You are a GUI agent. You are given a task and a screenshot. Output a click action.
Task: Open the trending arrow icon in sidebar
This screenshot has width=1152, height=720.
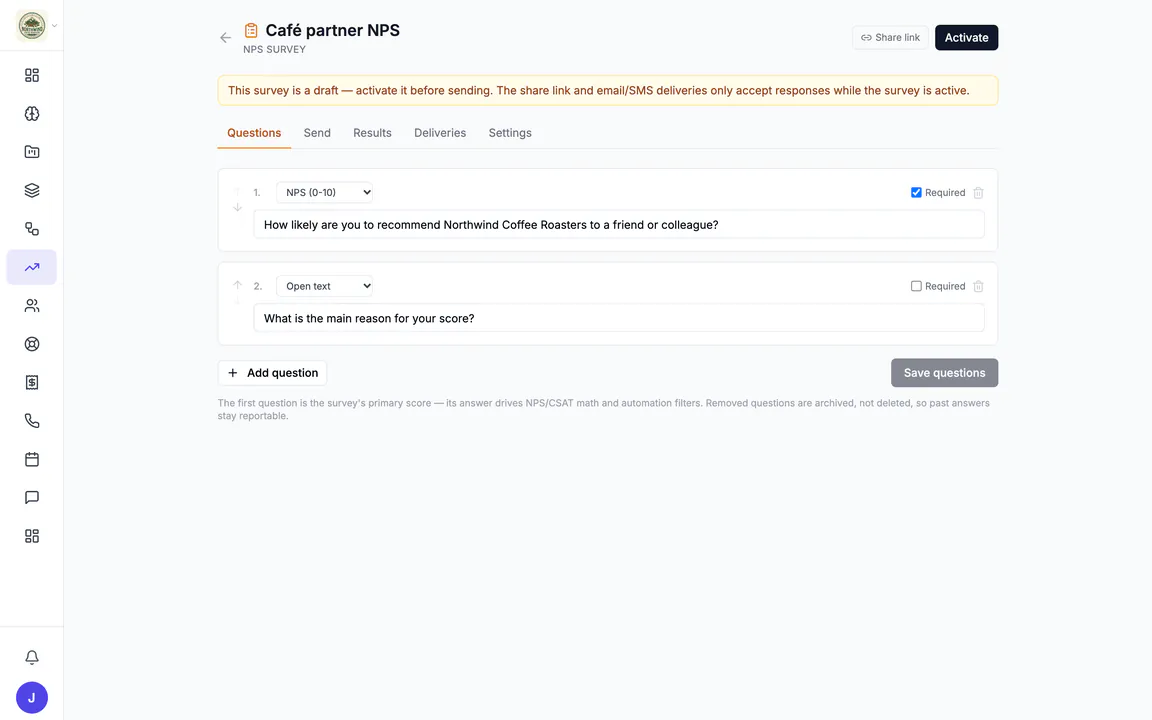point(32,267)
